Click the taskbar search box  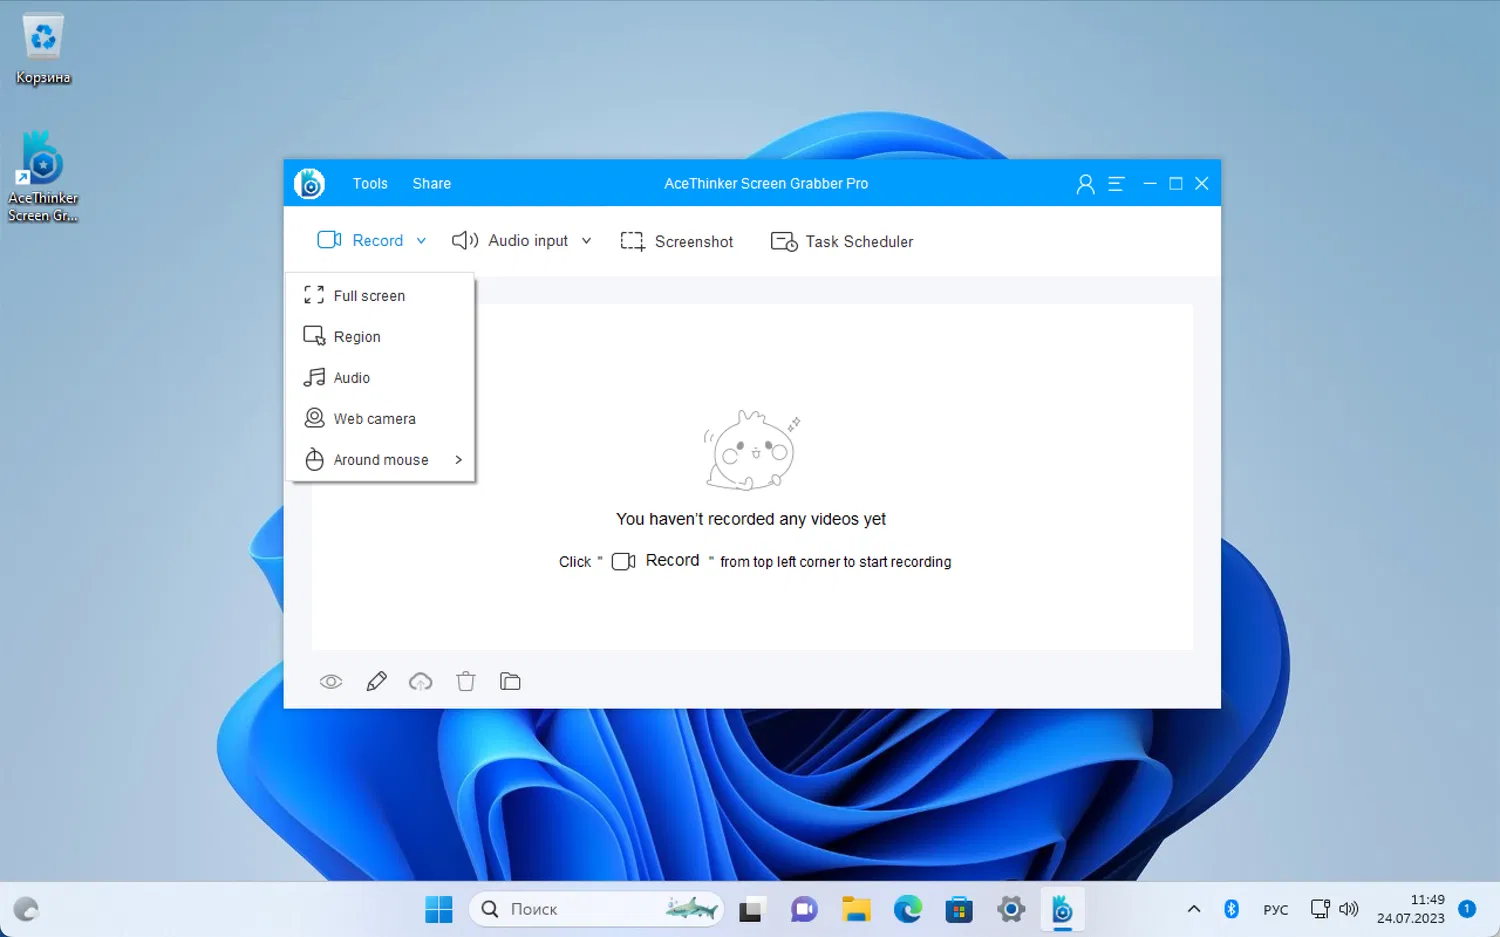(x=596, y=909)
